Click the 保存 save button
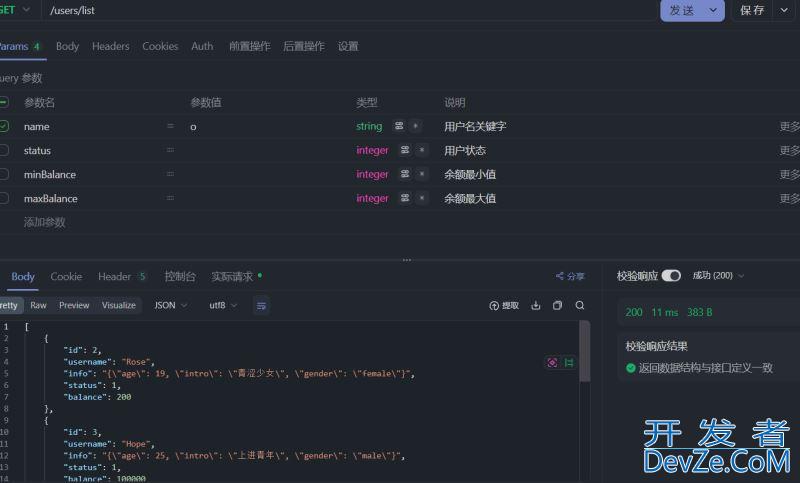This screenshot has height=483, width=800. (753, 10)
